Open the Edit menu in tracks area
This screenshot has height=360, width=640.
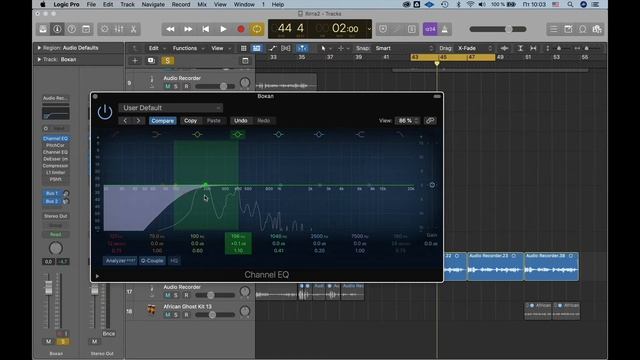point(156,48)
